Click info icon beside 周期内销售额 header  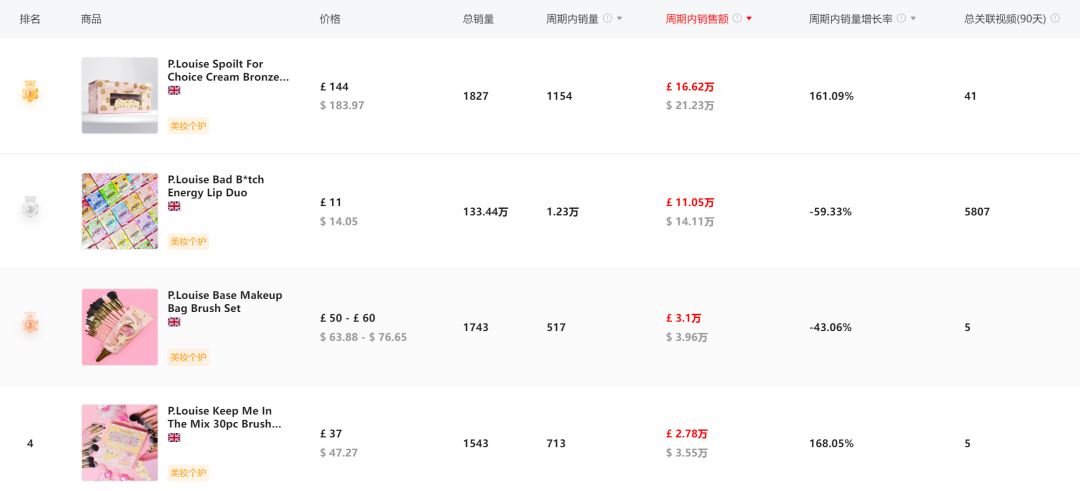pos(737,19)
